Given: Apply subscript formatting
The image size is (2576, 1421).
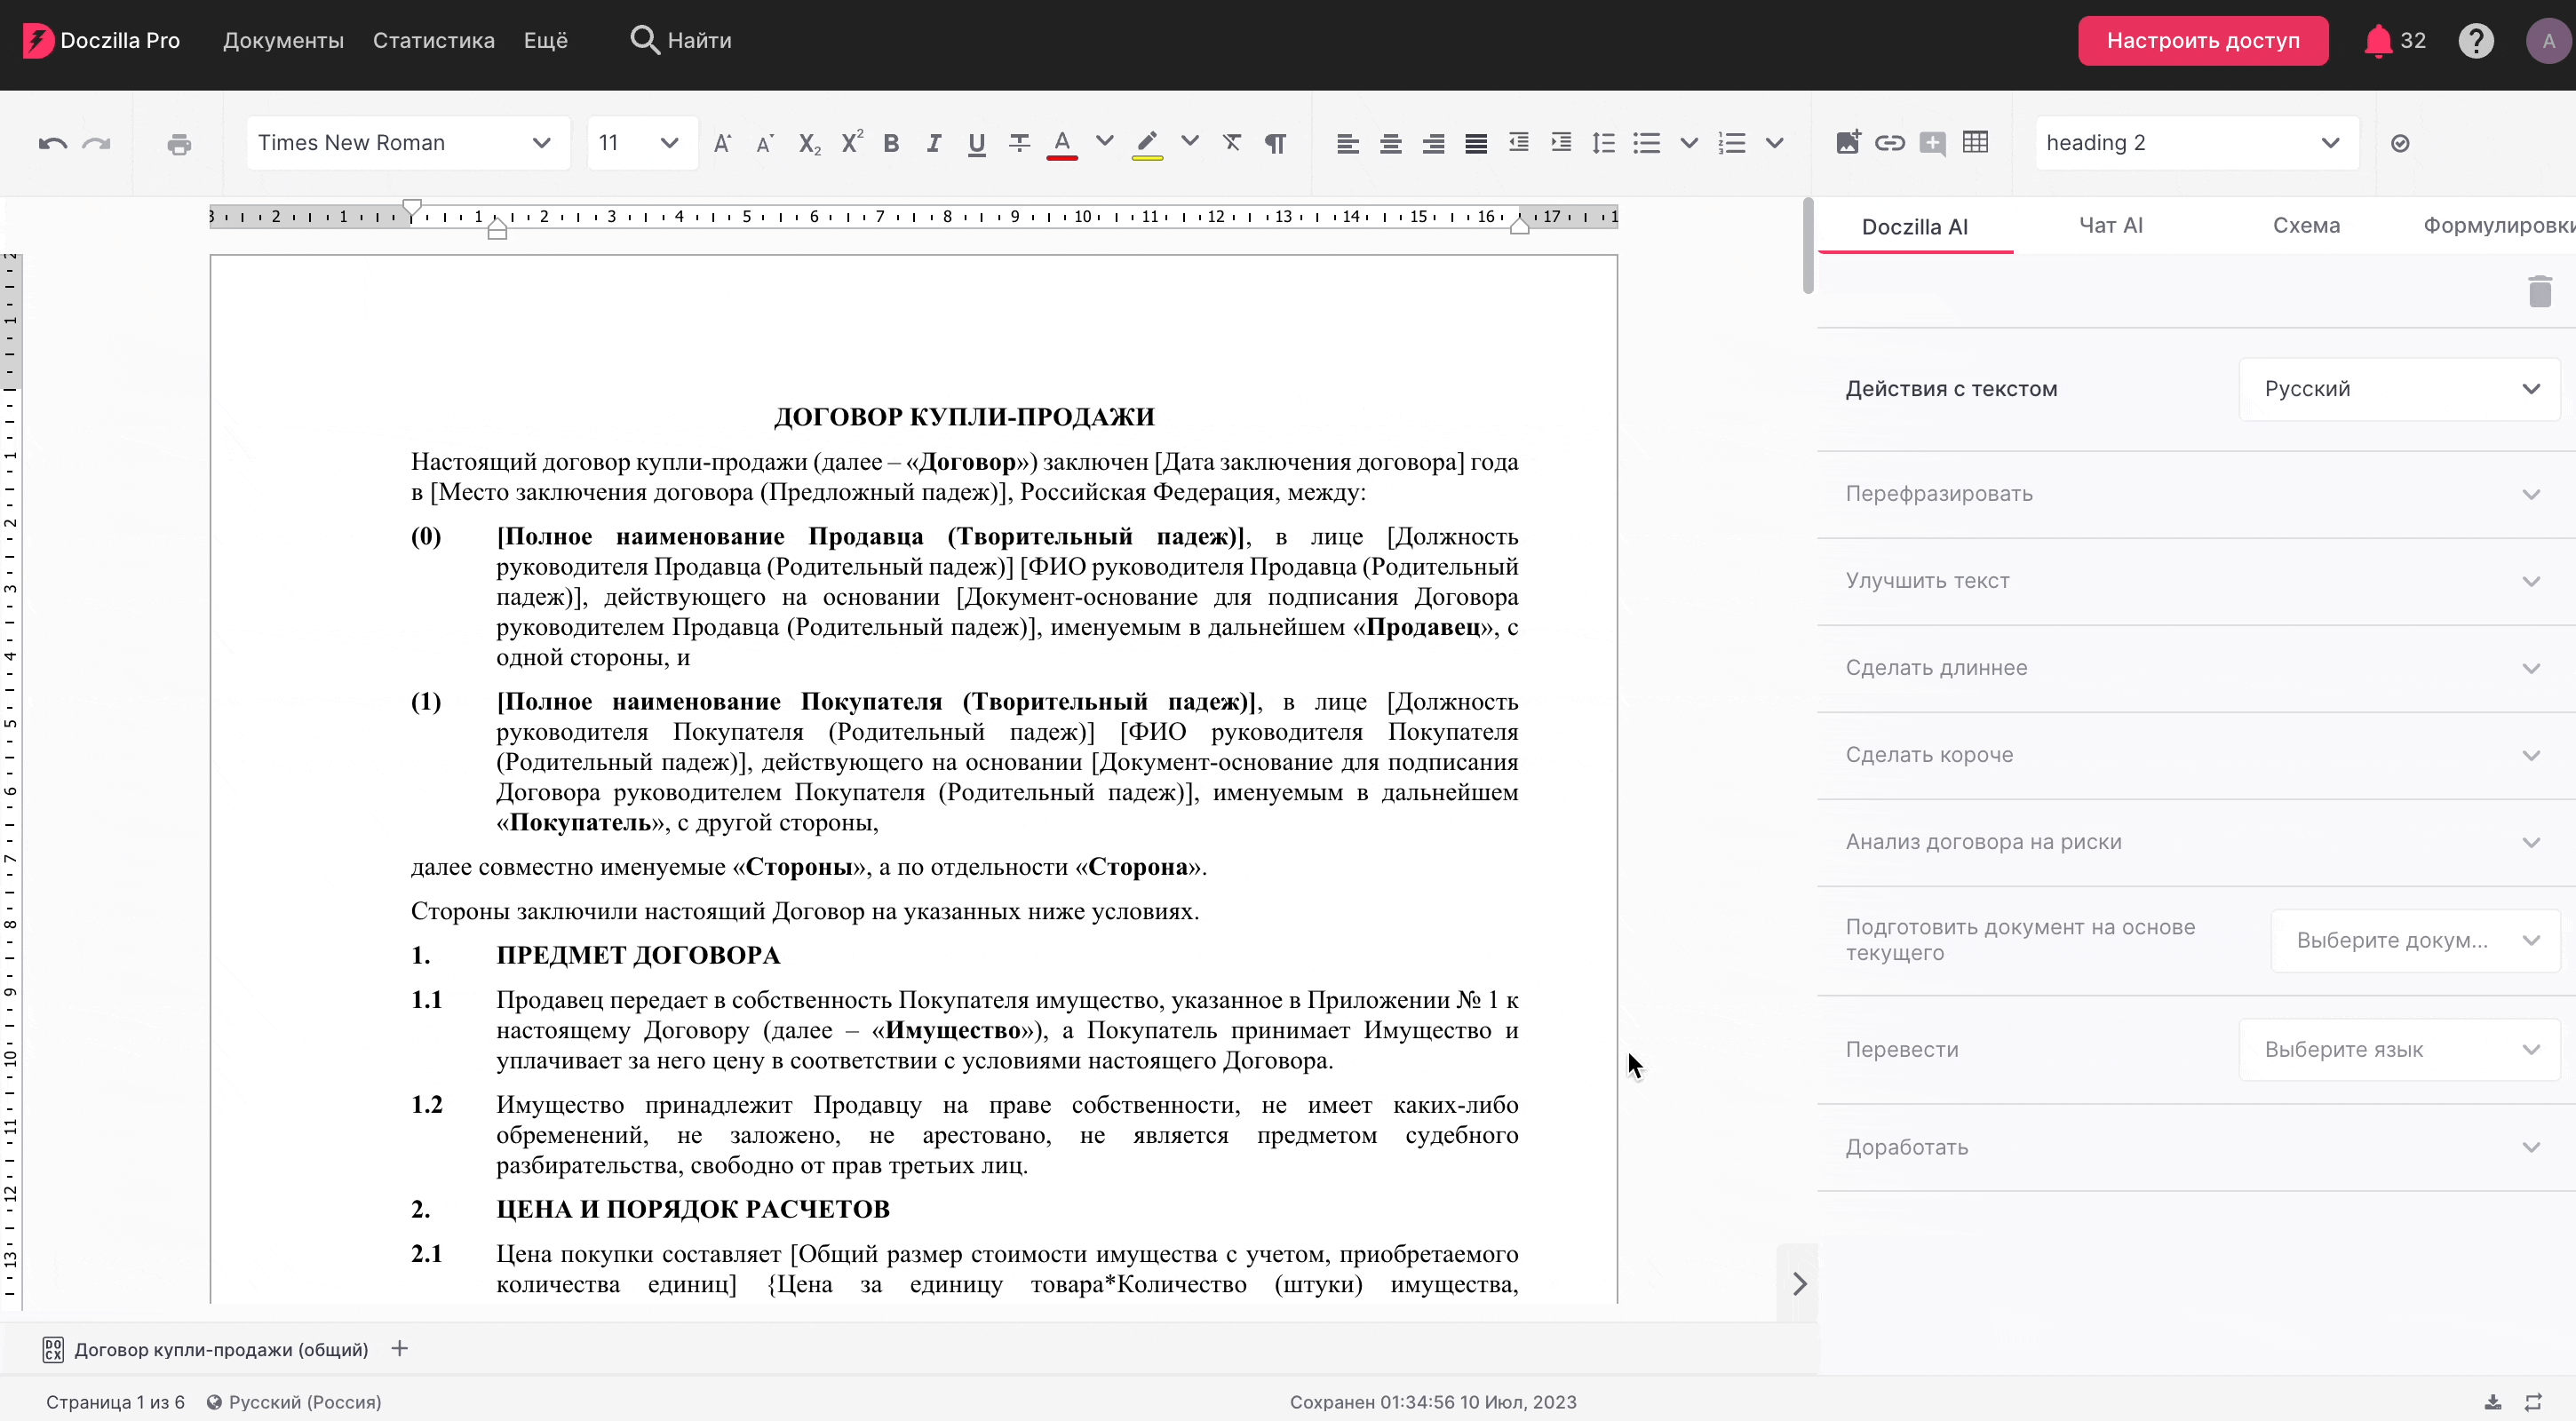Looking at the screenshot, I should [x=809, y=143].
